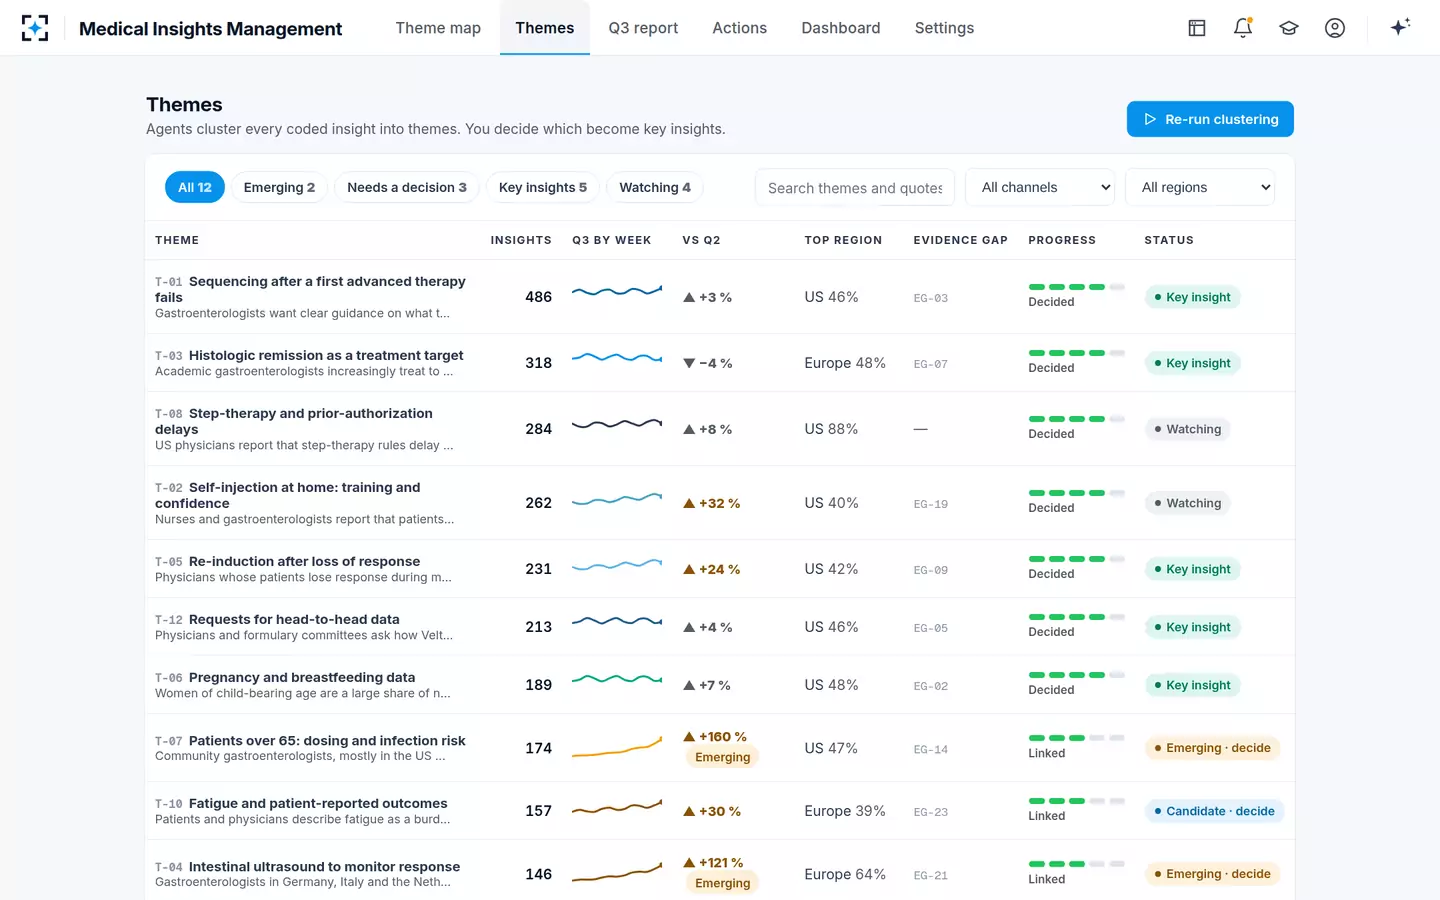Open the Theme map tab

coord(438,28)
